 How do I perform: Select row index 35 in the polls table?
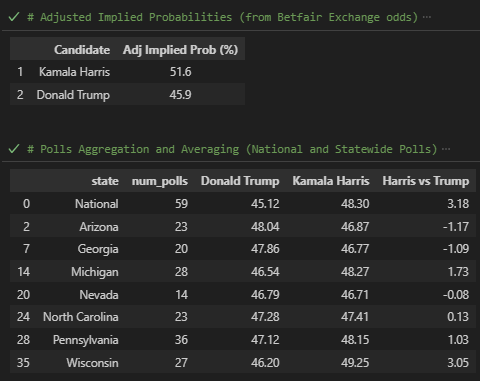coord(23,363)
